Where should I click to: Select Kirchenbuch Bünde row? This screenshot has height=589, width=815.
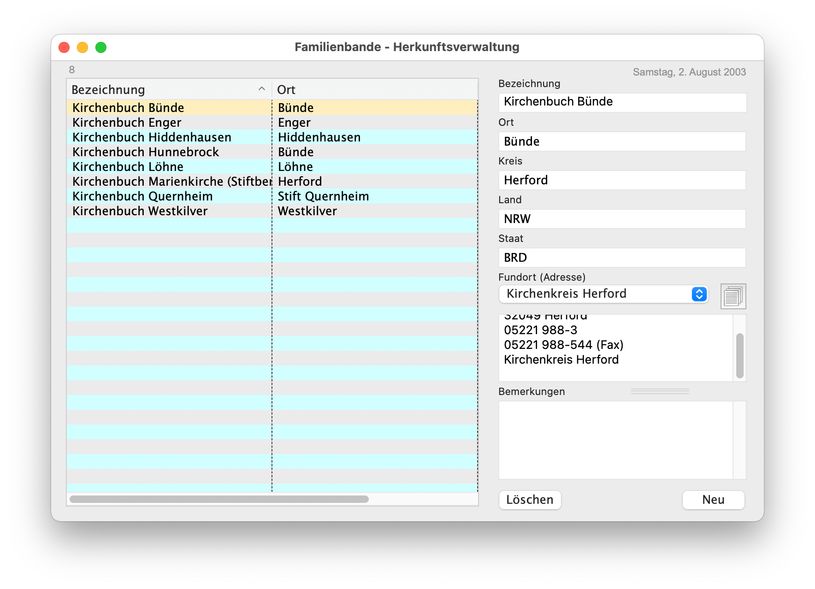pos(168,108)
